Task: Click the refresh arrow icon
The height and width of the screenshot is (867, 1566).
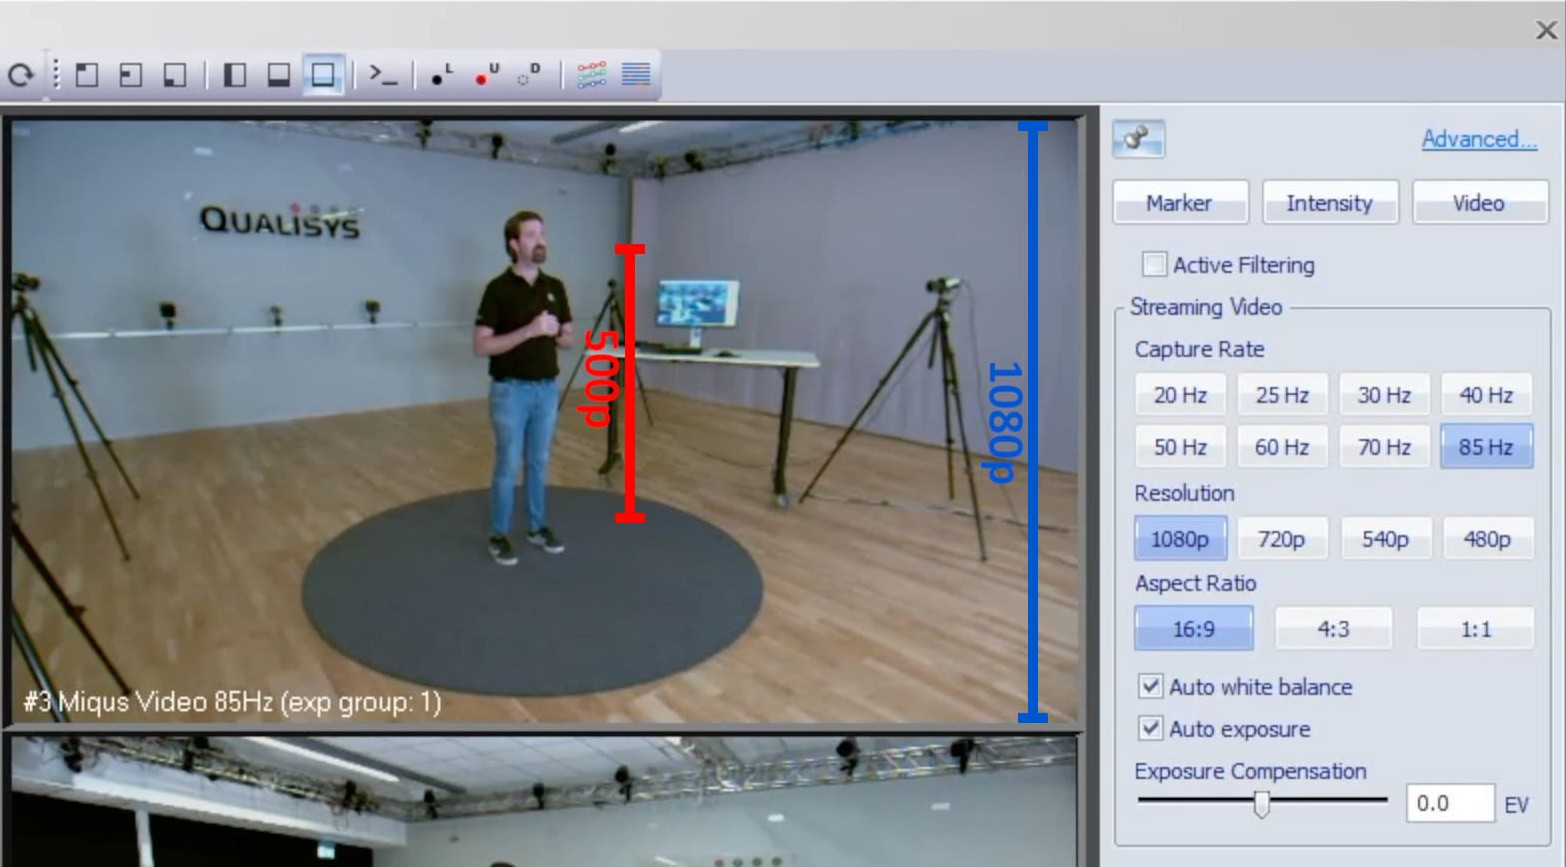Action: [21, 75]
